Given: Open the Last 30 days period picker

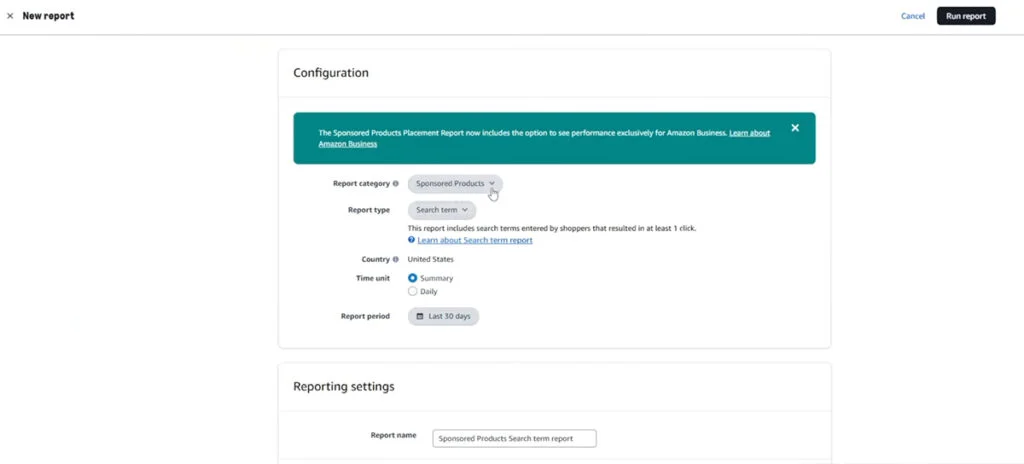Looking at the screenshot, I should click(x=443, y=316).
